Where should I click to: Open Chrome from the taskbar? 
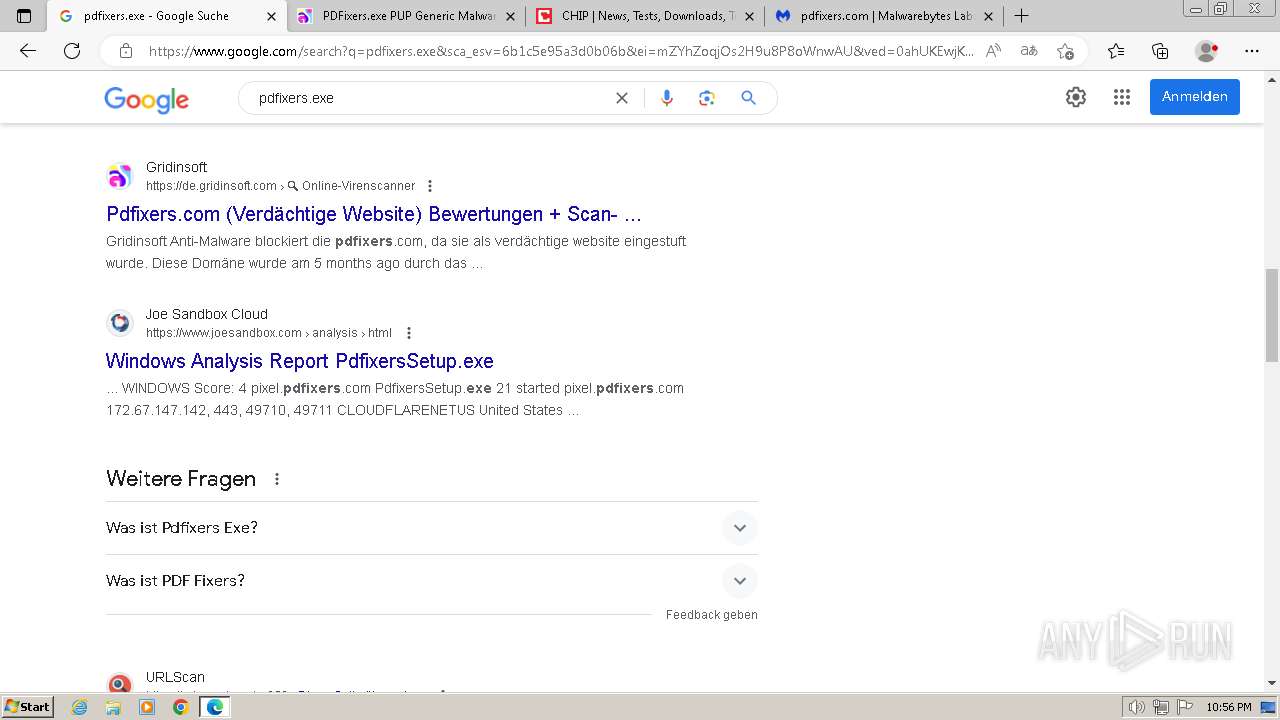coord(180,707)
